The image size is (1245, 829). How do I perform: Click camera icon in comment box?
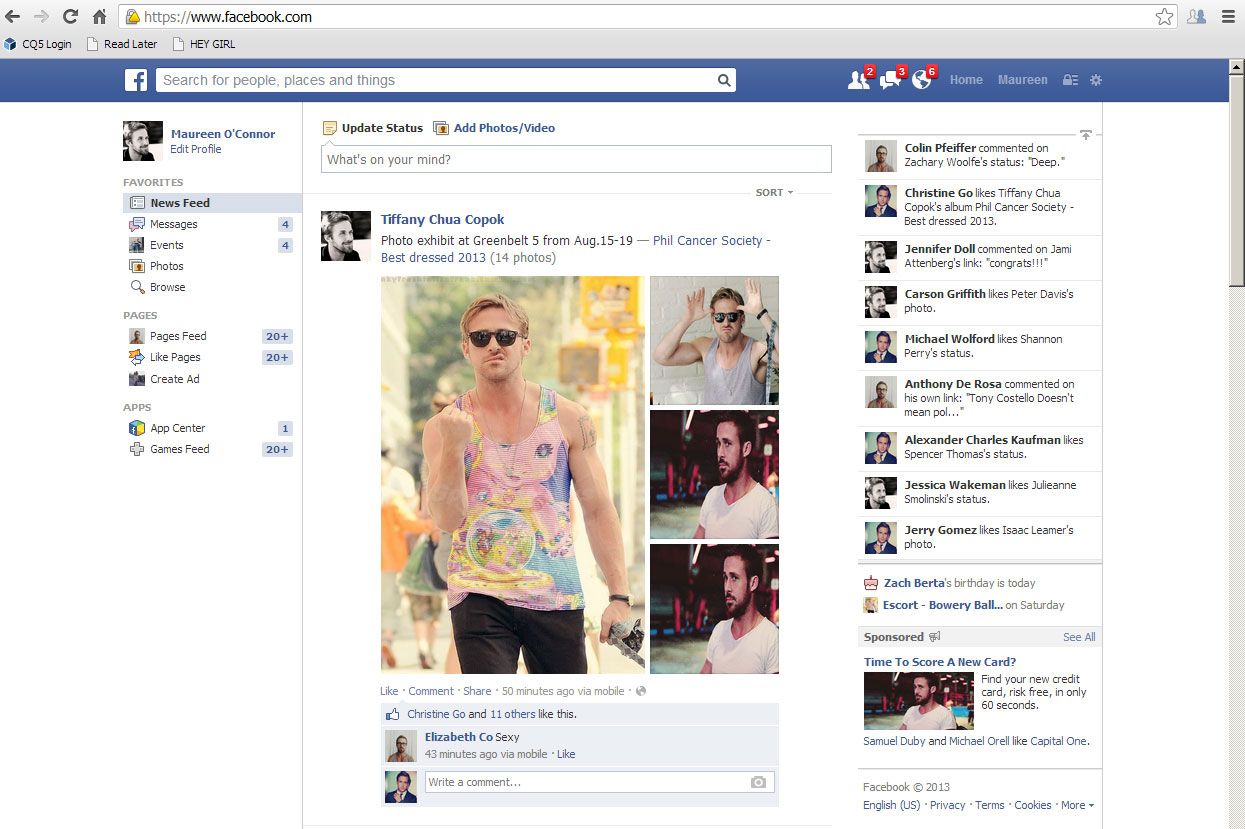(x=758, y=782)
